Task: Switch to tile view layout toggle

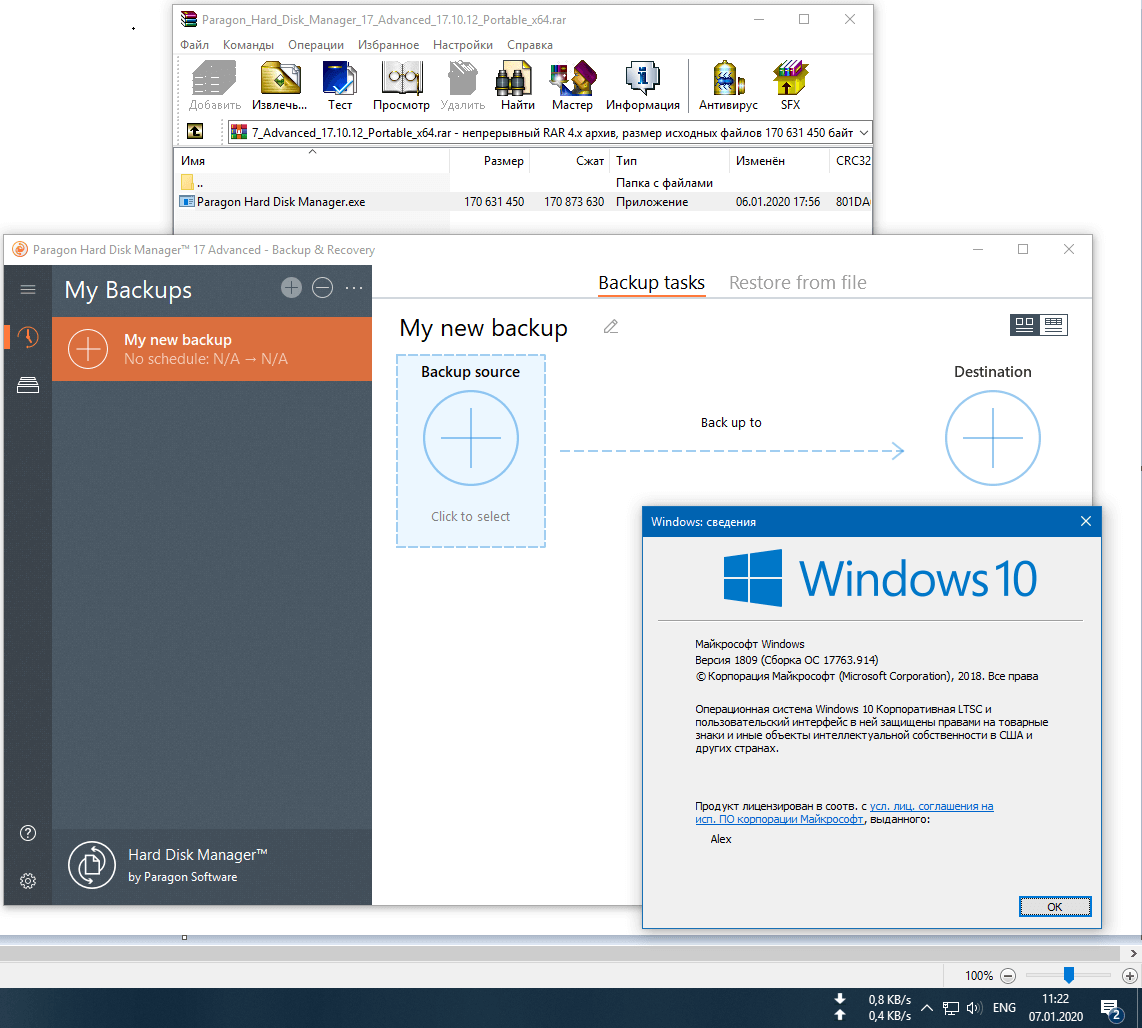Action: [x=1024, y=324]
